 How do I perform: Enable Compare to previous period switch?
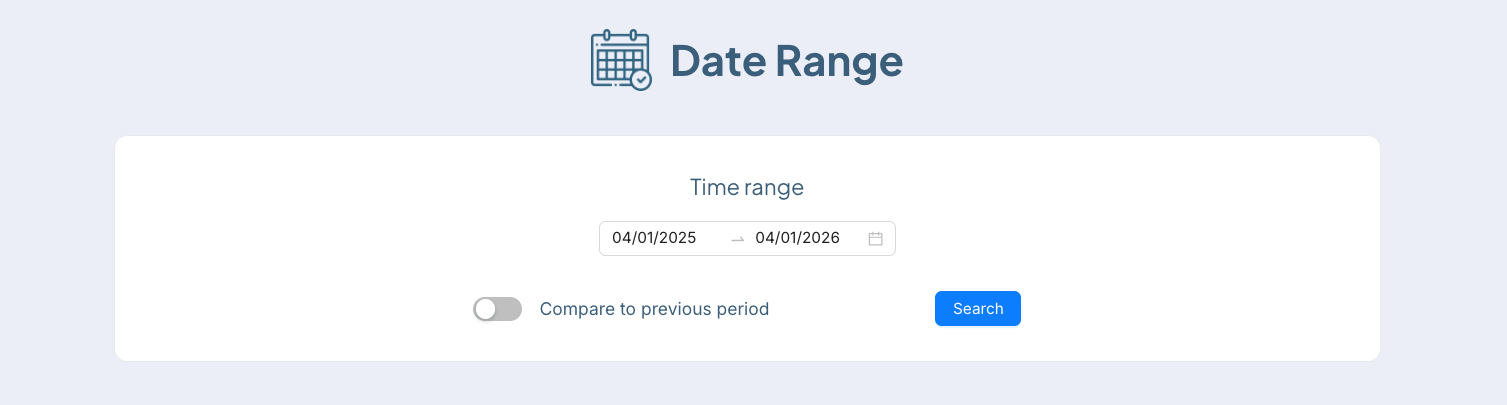(x=497, y=309)
